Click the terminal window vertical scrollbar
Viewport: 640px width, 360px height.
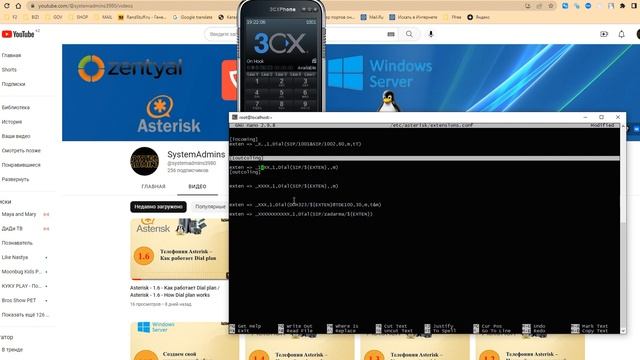(x=623, y=229)
